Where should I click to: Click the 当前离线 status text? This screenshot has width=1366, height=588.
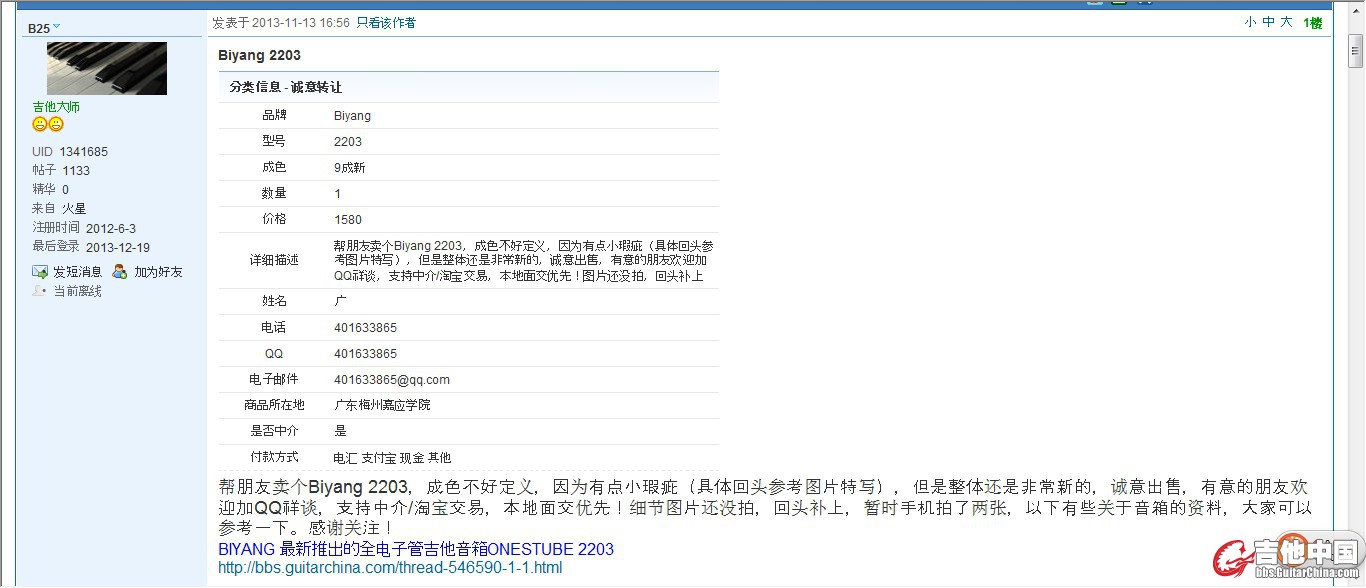[x=77, y=291]
